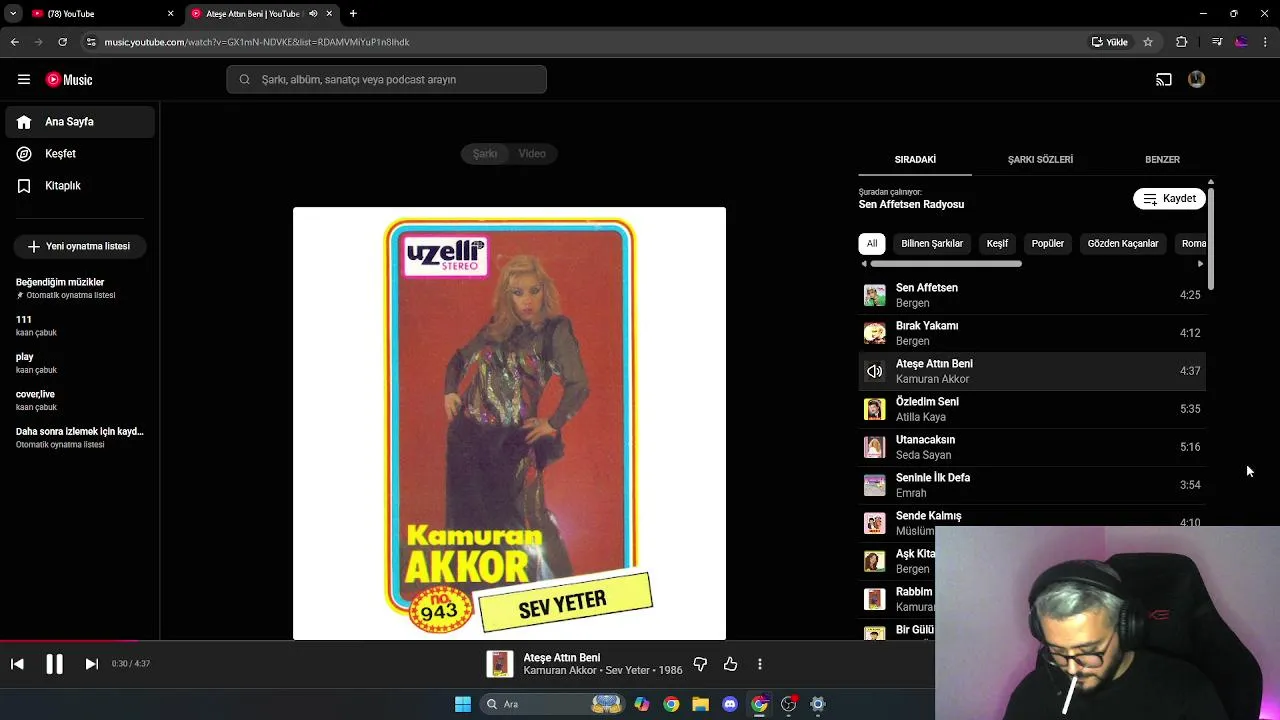Viewport: 1280px width, 720px height.
Task: Open Cast to device icon
Action: pyautogui.click(x=1164, y=79)
